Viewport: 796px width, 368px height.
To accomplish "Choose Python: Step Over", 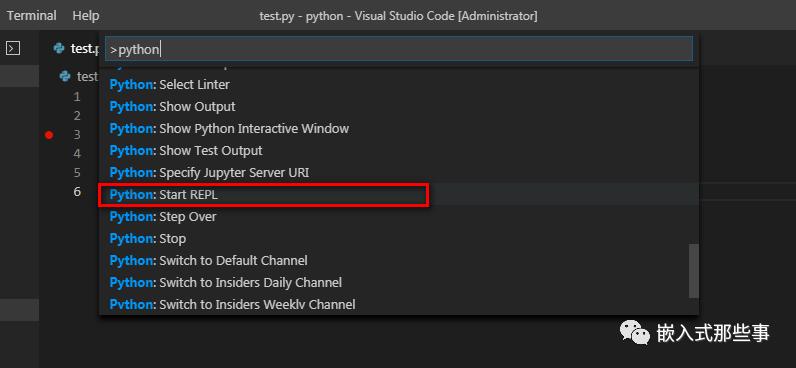I will tap(399, 217).
